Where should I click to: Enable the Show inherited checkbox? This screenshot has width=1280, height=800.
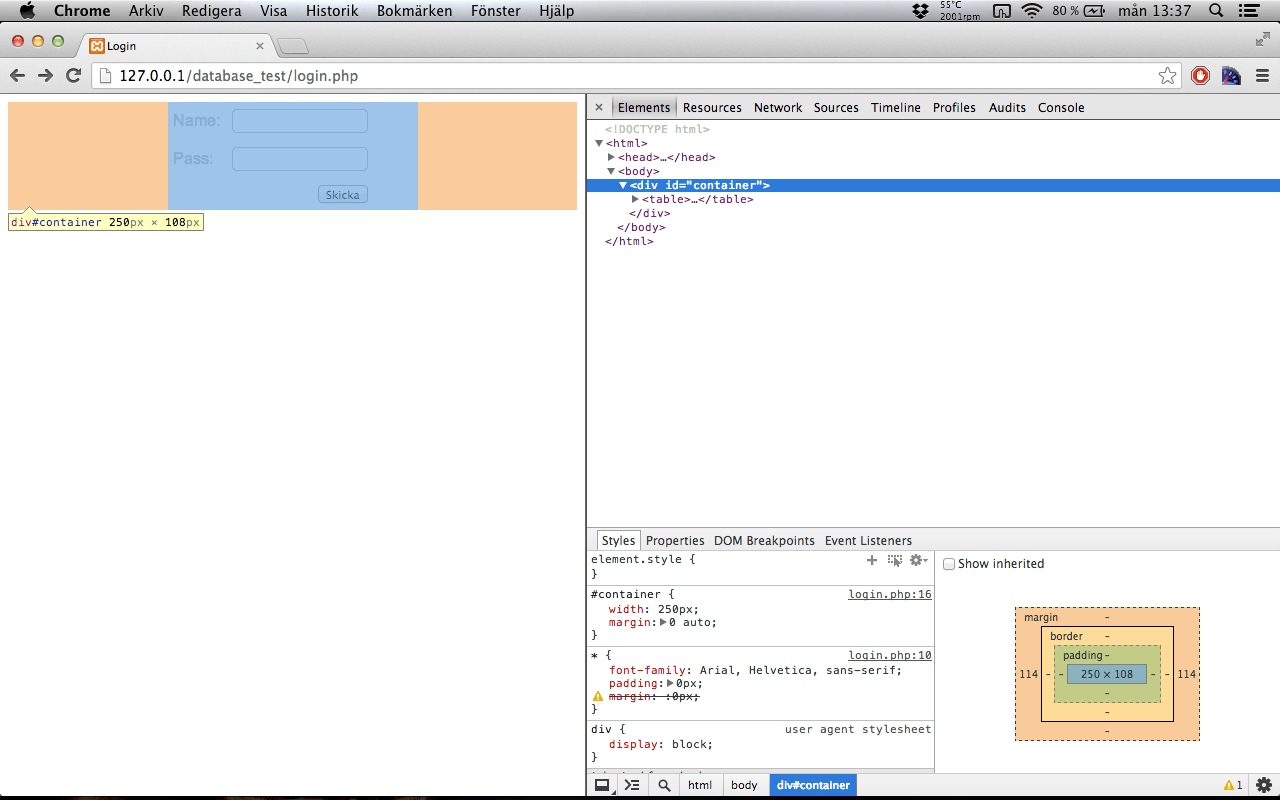(948, 563)
